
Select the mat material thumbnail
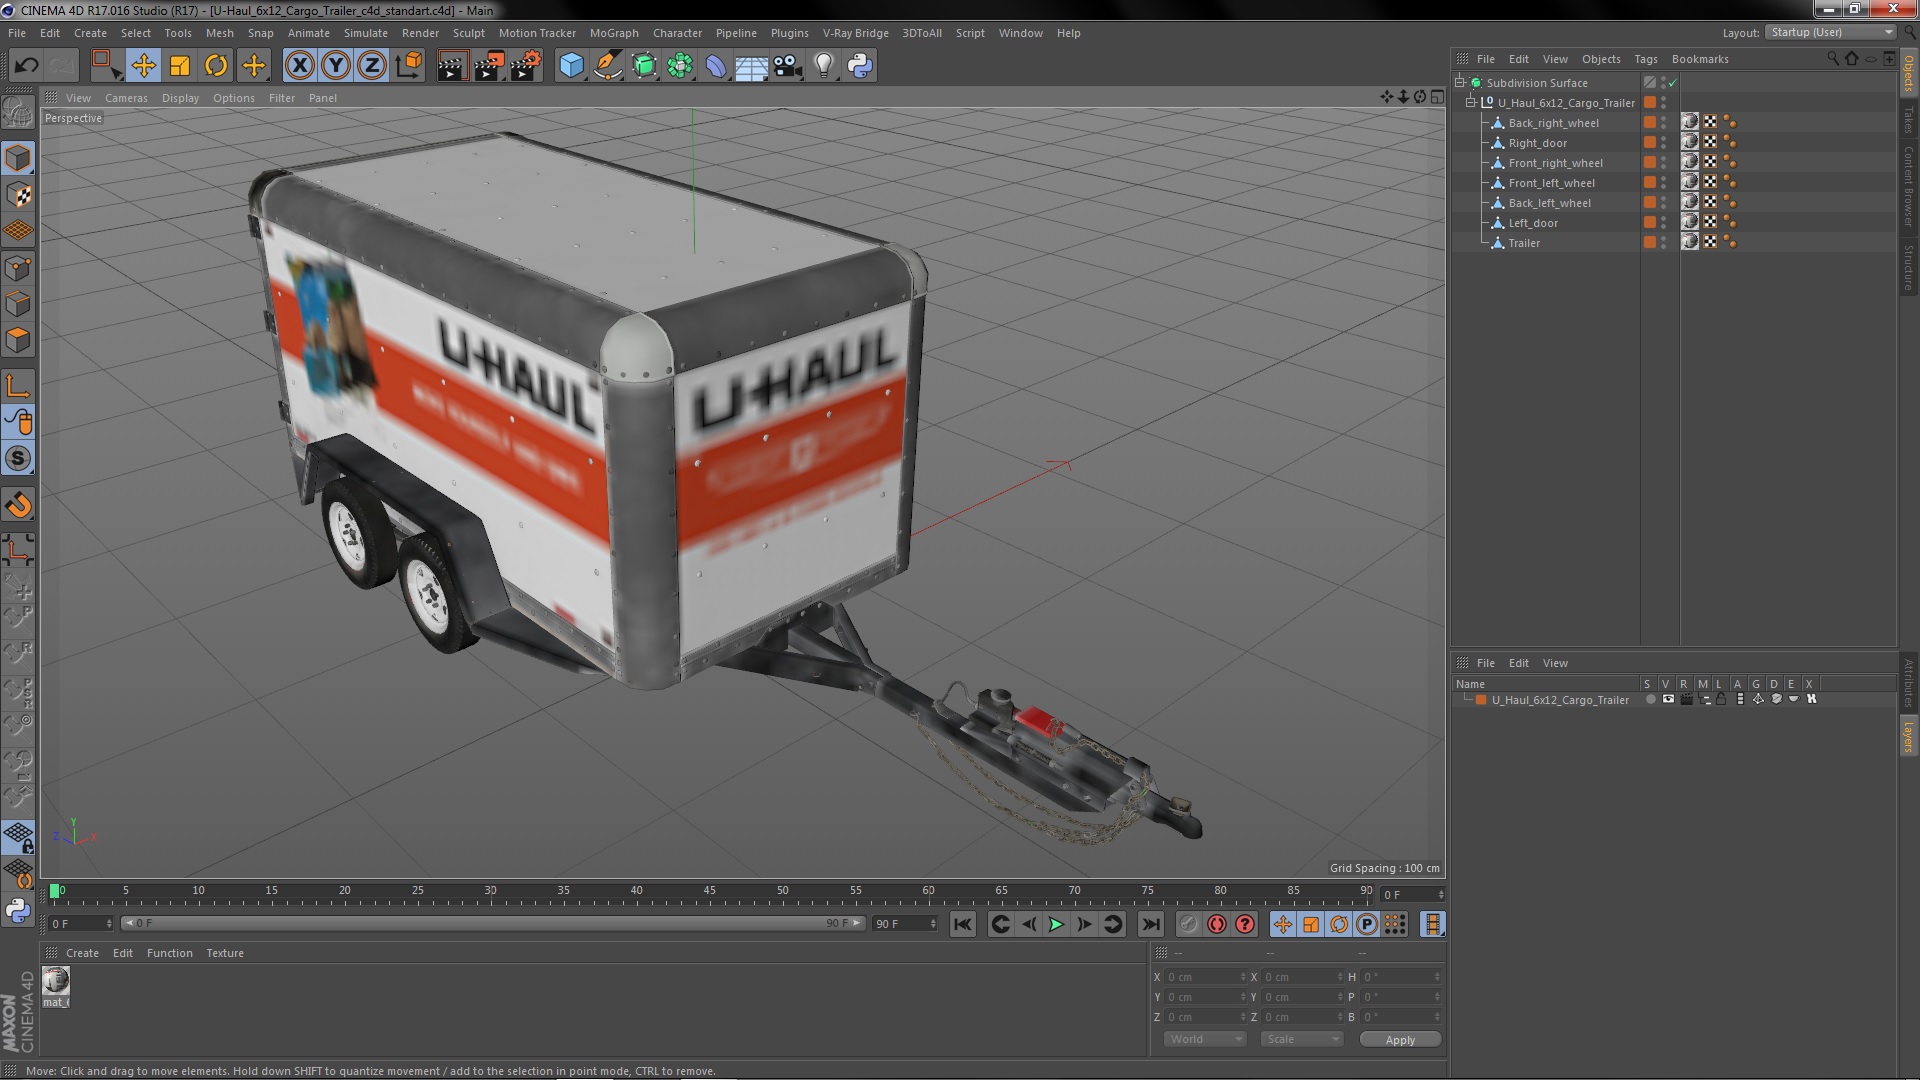(56, 981)
